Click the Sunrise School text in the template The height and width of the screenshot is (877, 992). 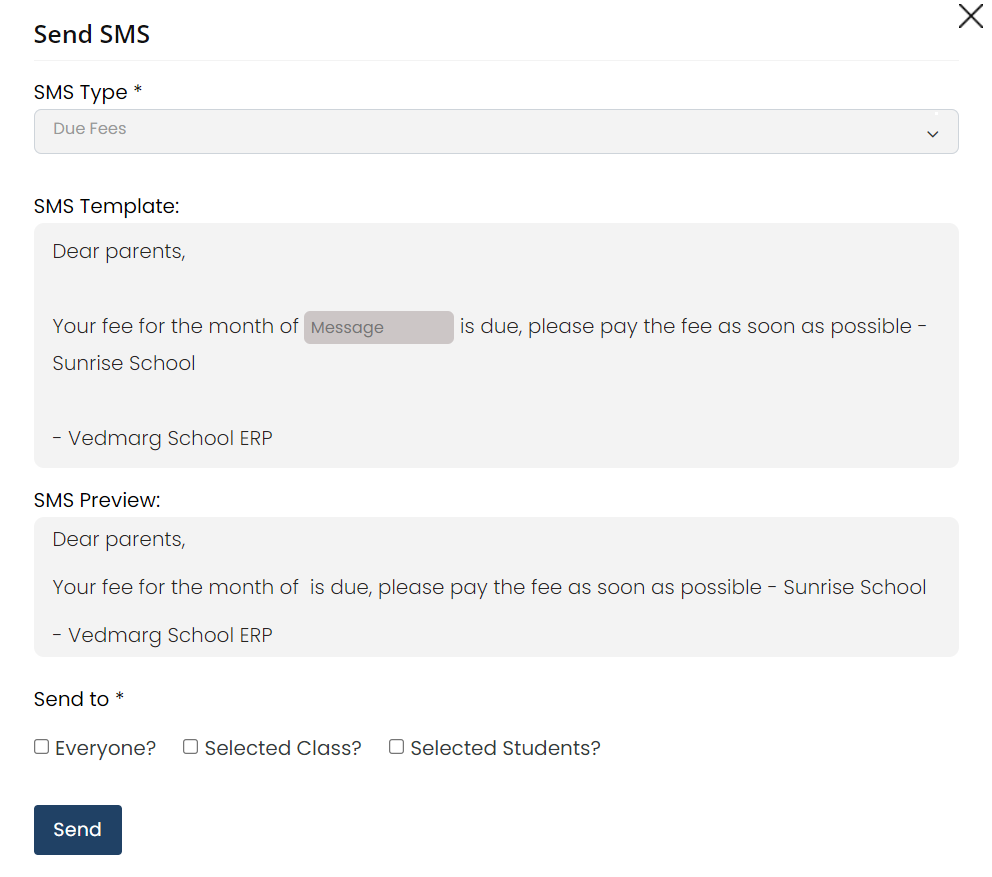123,363
